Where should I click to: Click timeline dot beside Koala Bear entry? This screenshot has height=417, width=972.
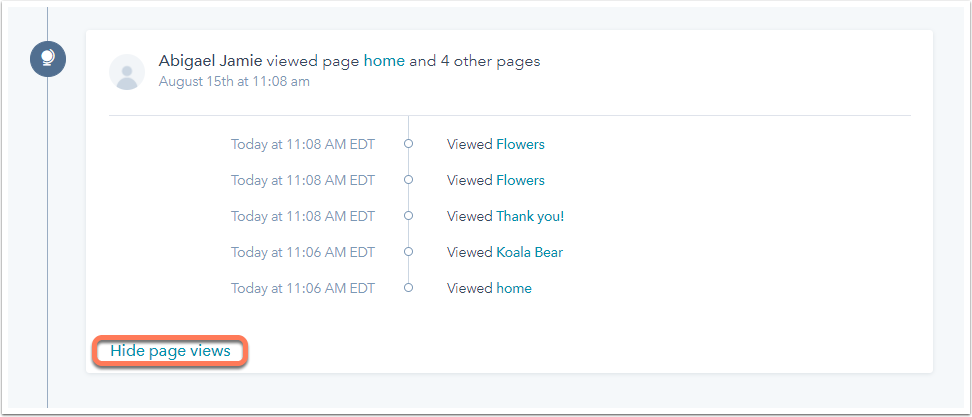(408, 252)
